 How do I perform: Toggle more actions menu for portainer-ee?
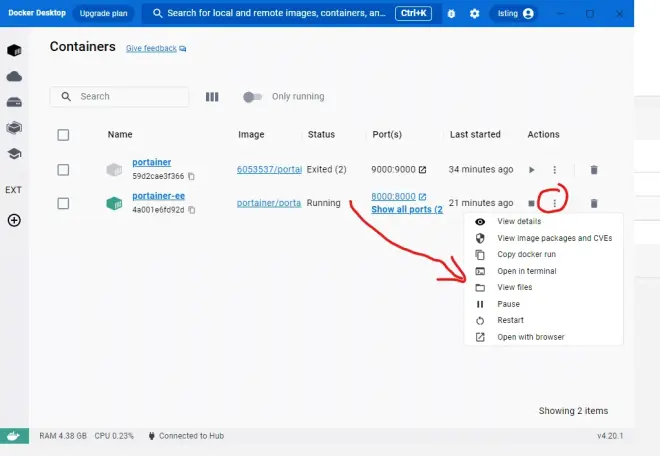coord(554,203)
